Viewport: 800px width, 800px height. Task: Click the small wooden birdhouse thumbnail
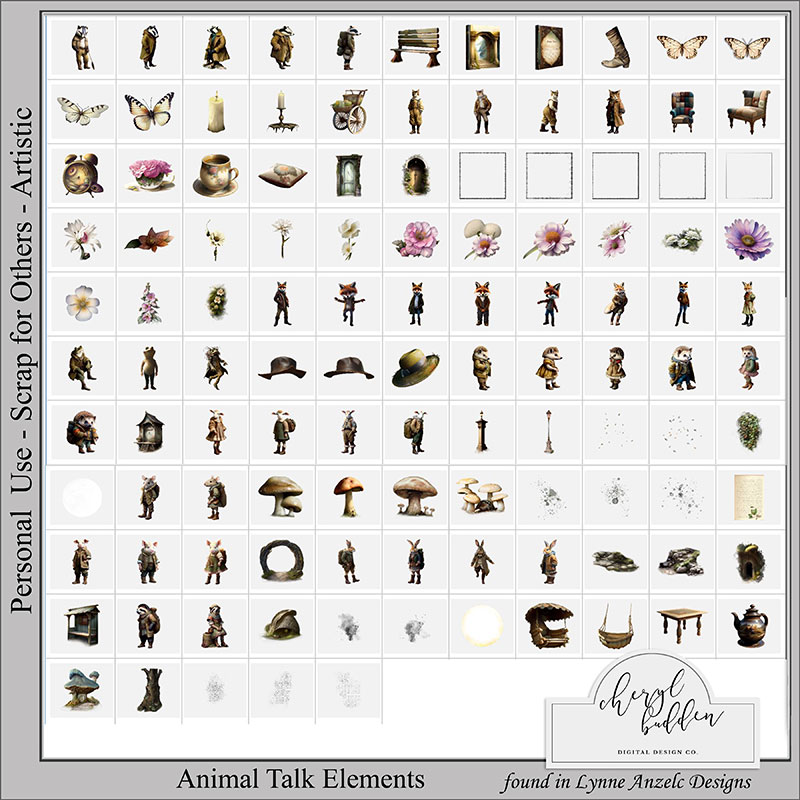click(x=148, y=431)
